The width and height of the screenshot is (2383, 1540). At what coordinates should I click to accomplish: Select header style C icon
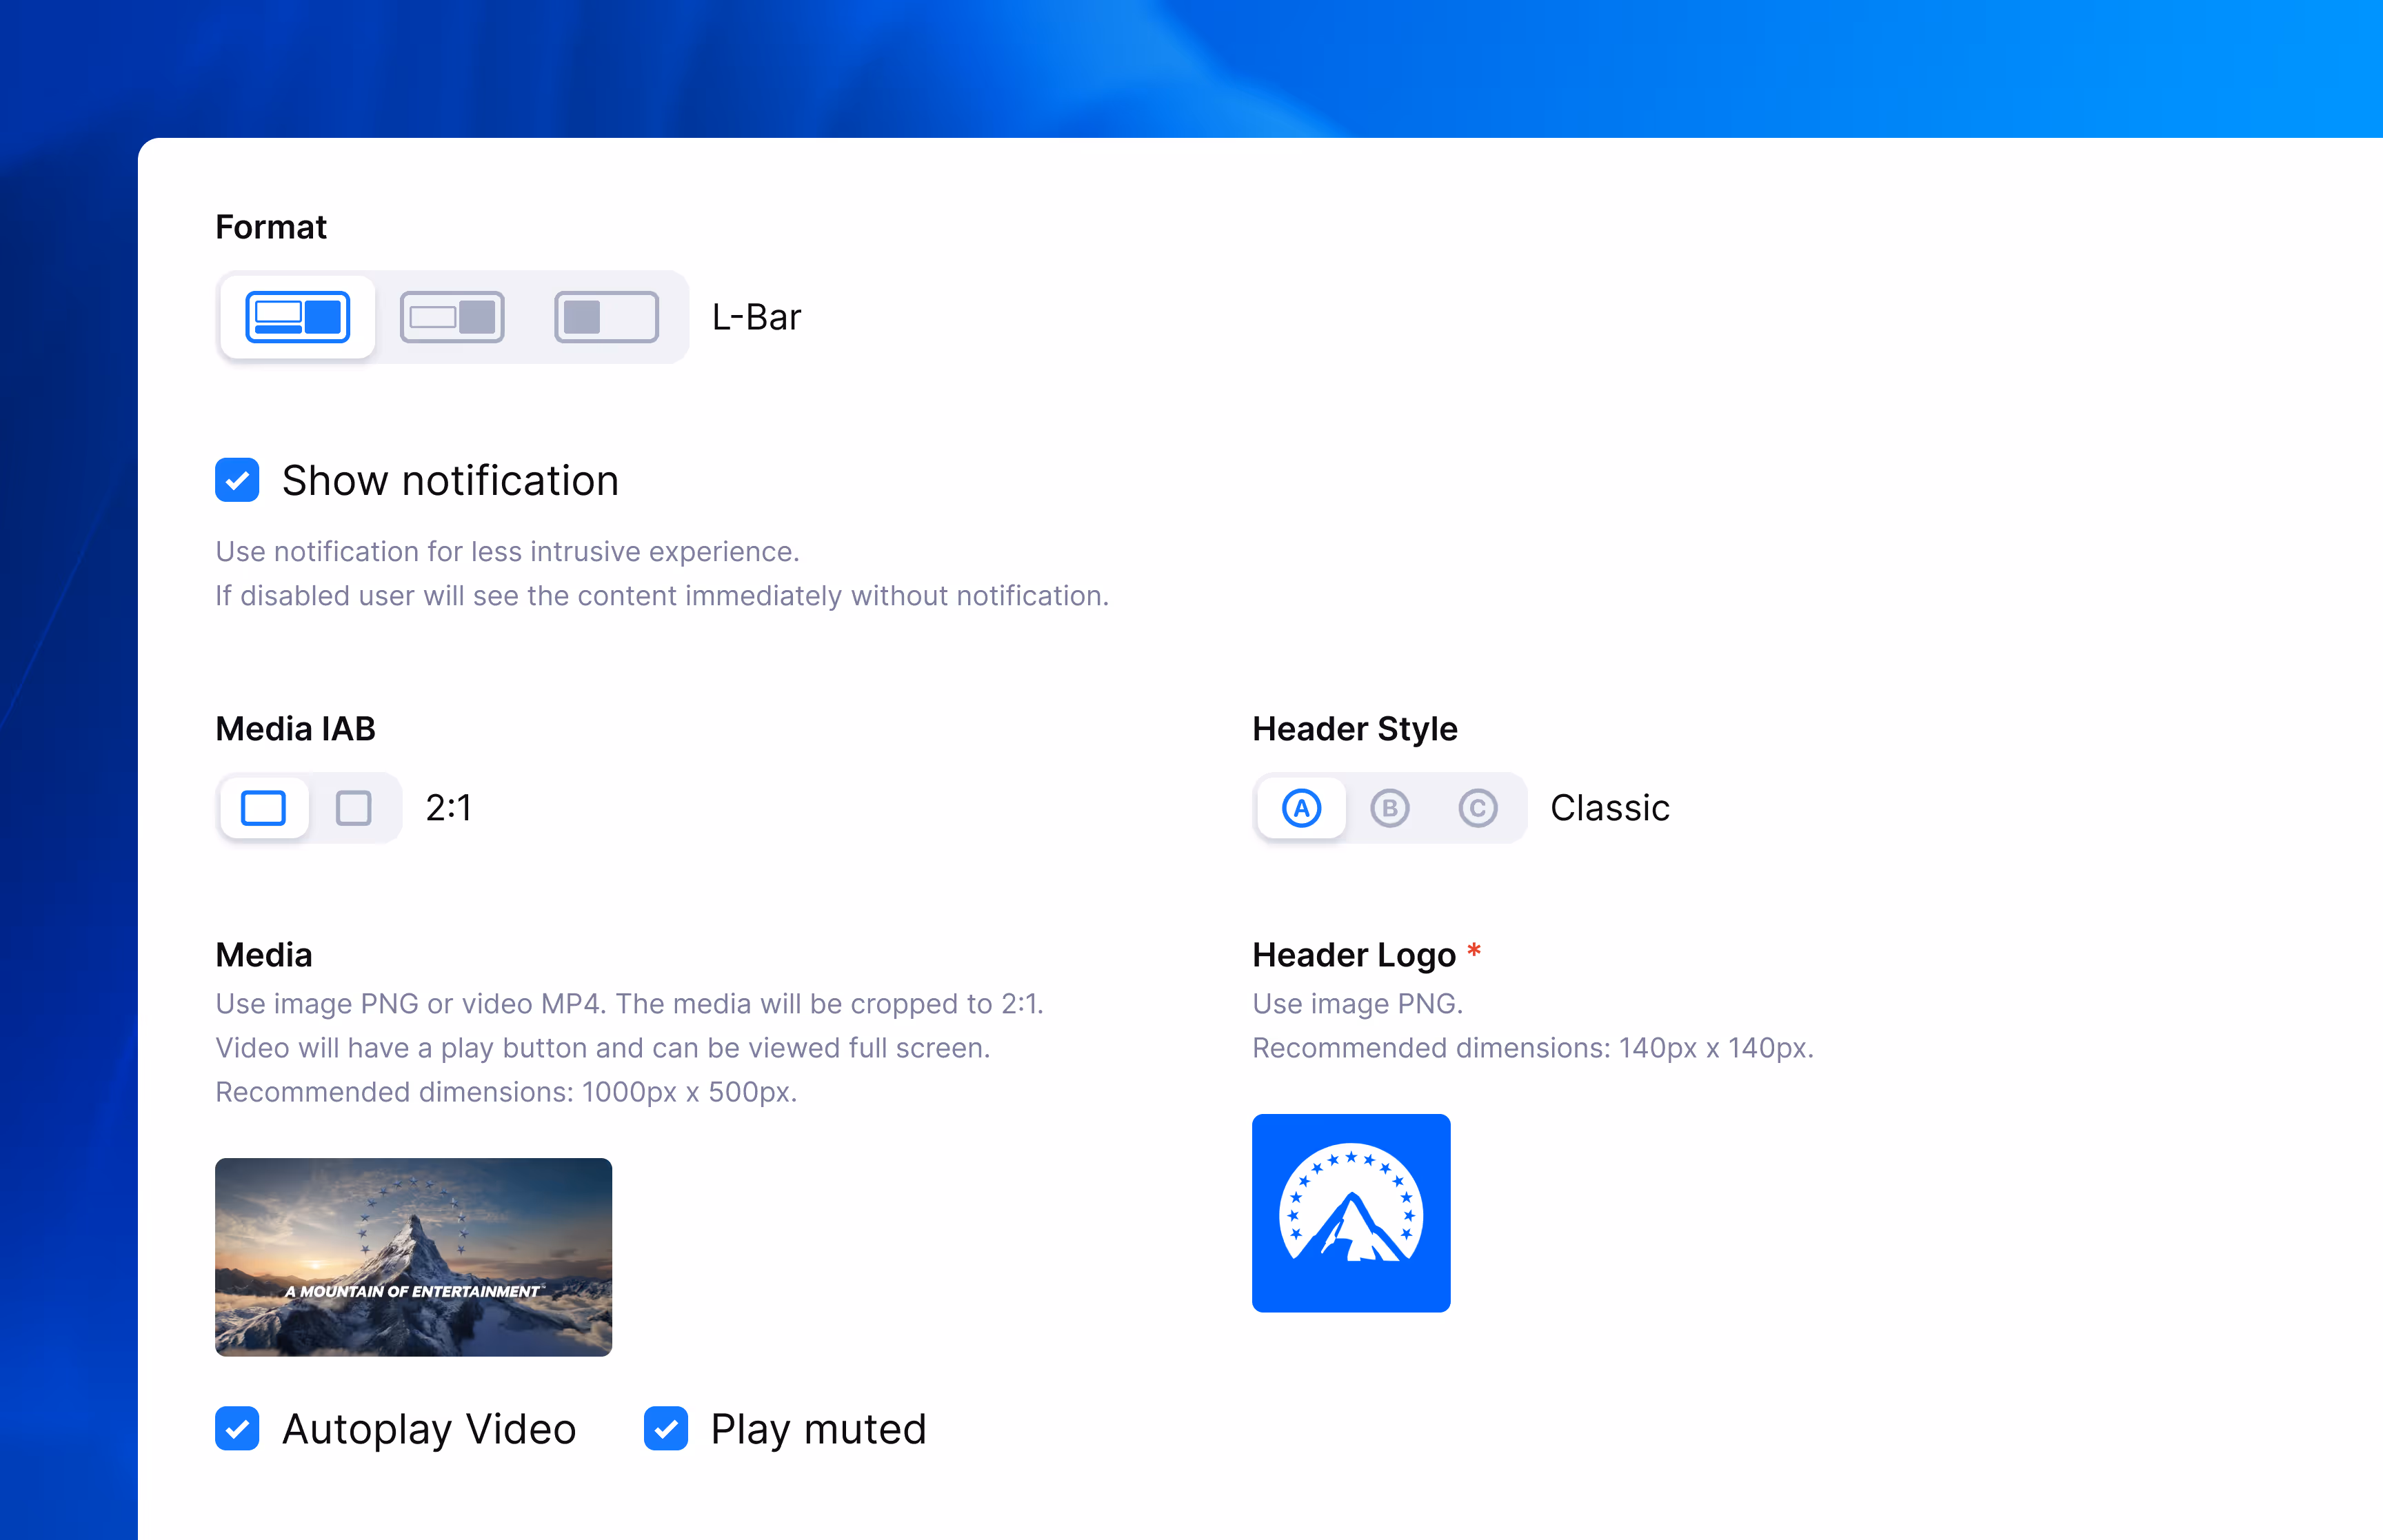click(x=1477, y=808)
